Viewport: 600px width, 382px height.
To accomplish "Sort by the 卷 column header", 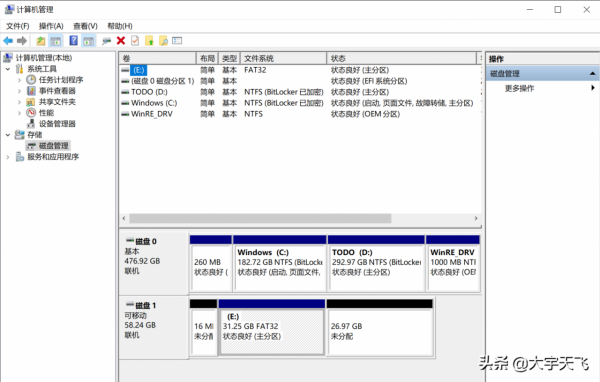I will [157, 59].
